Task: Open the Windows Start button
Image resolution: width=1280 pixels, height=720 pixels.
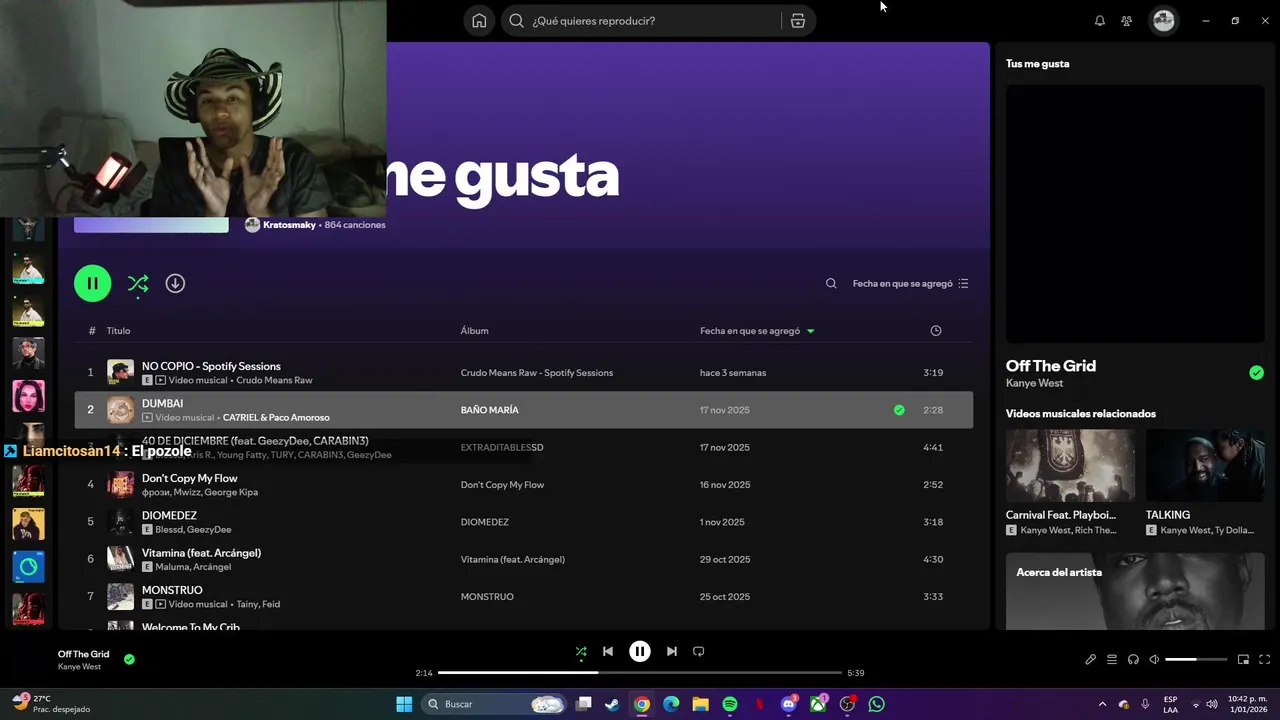Action: click(404, 704)
